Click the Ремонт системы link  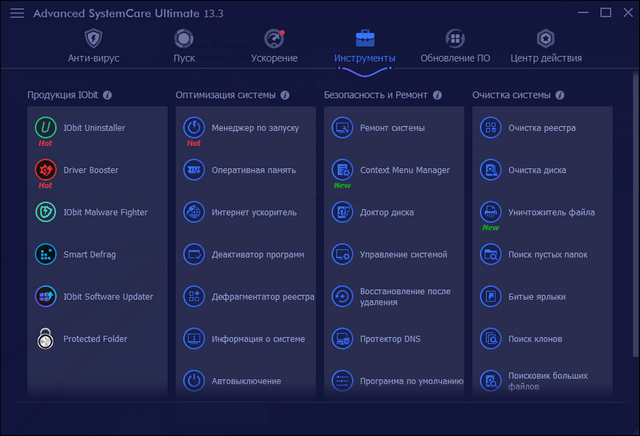pyautogui.click(x=392, y=128)
